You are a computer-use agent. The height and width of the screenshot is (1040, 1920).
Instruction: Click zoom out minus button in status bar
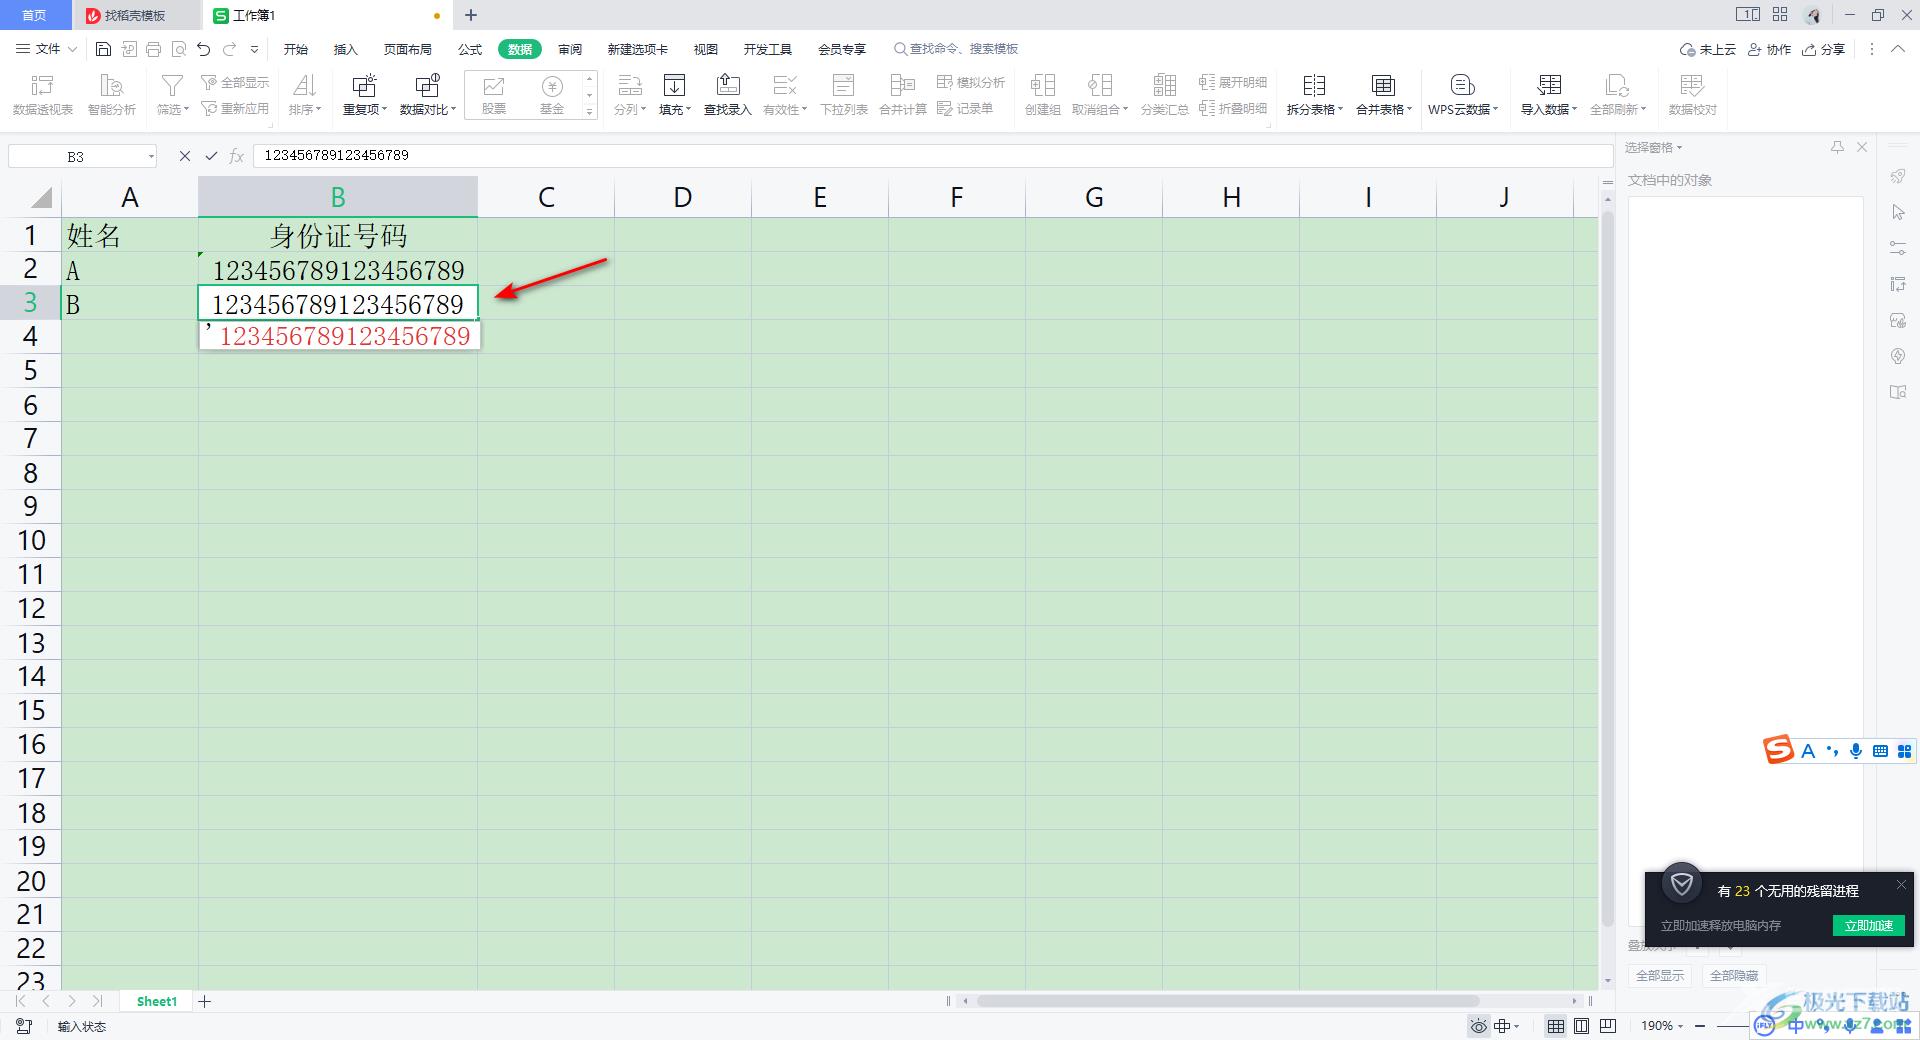1699,1026
